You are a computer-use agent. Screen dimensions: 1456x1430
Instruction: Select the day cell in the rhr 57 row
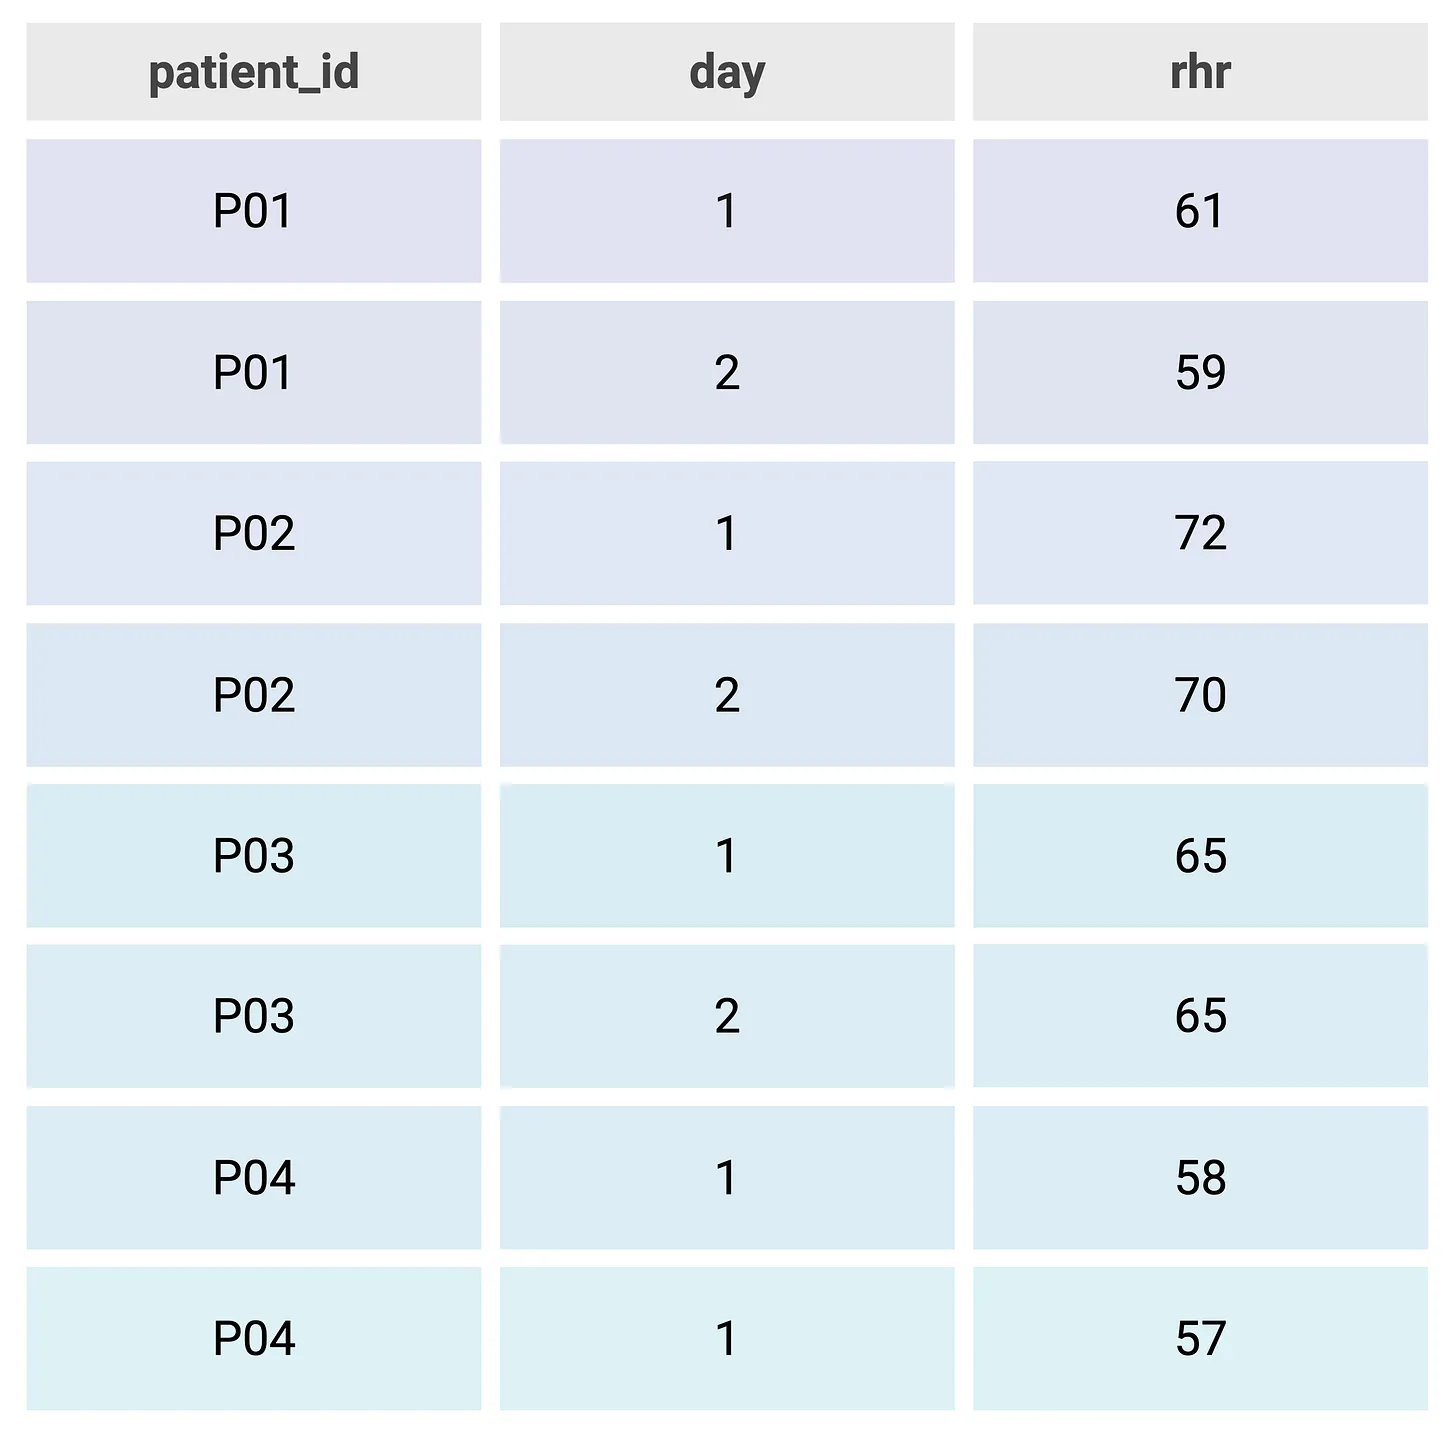tap(727, 1338)
